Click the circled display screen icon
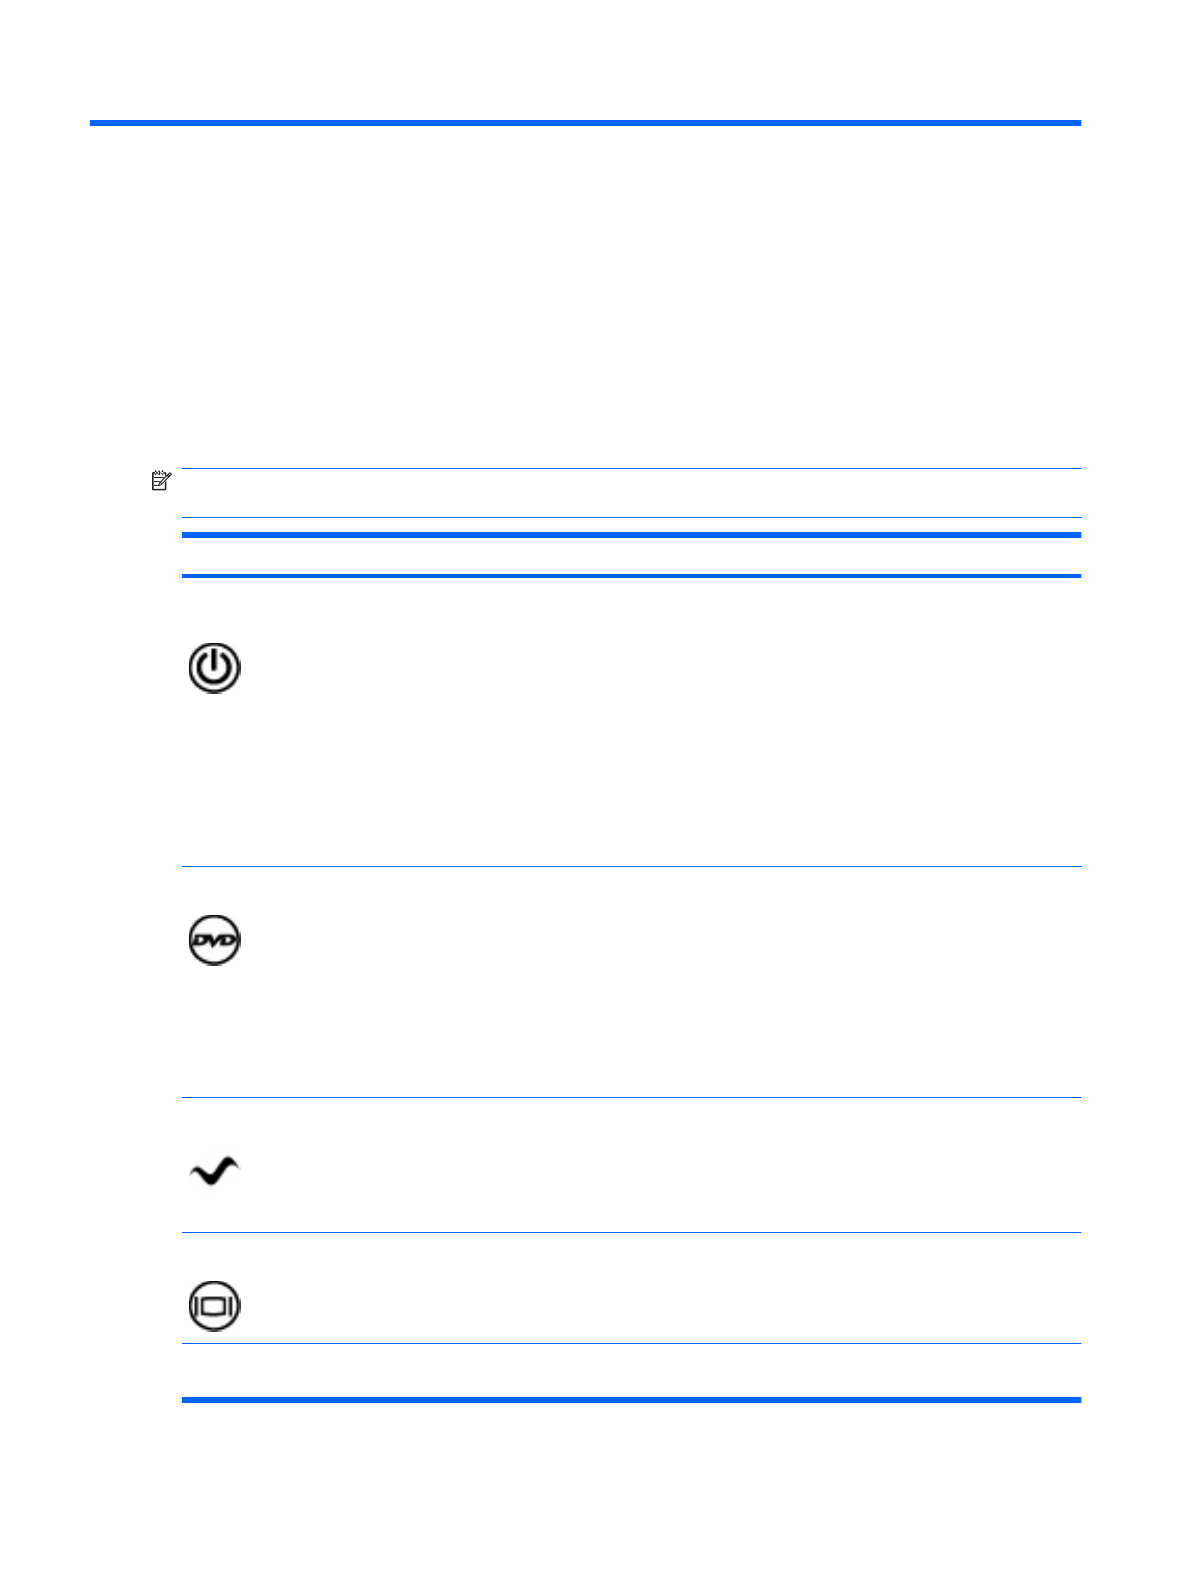Viewport: 1190px width, 1584px height. pos(214,1305)
